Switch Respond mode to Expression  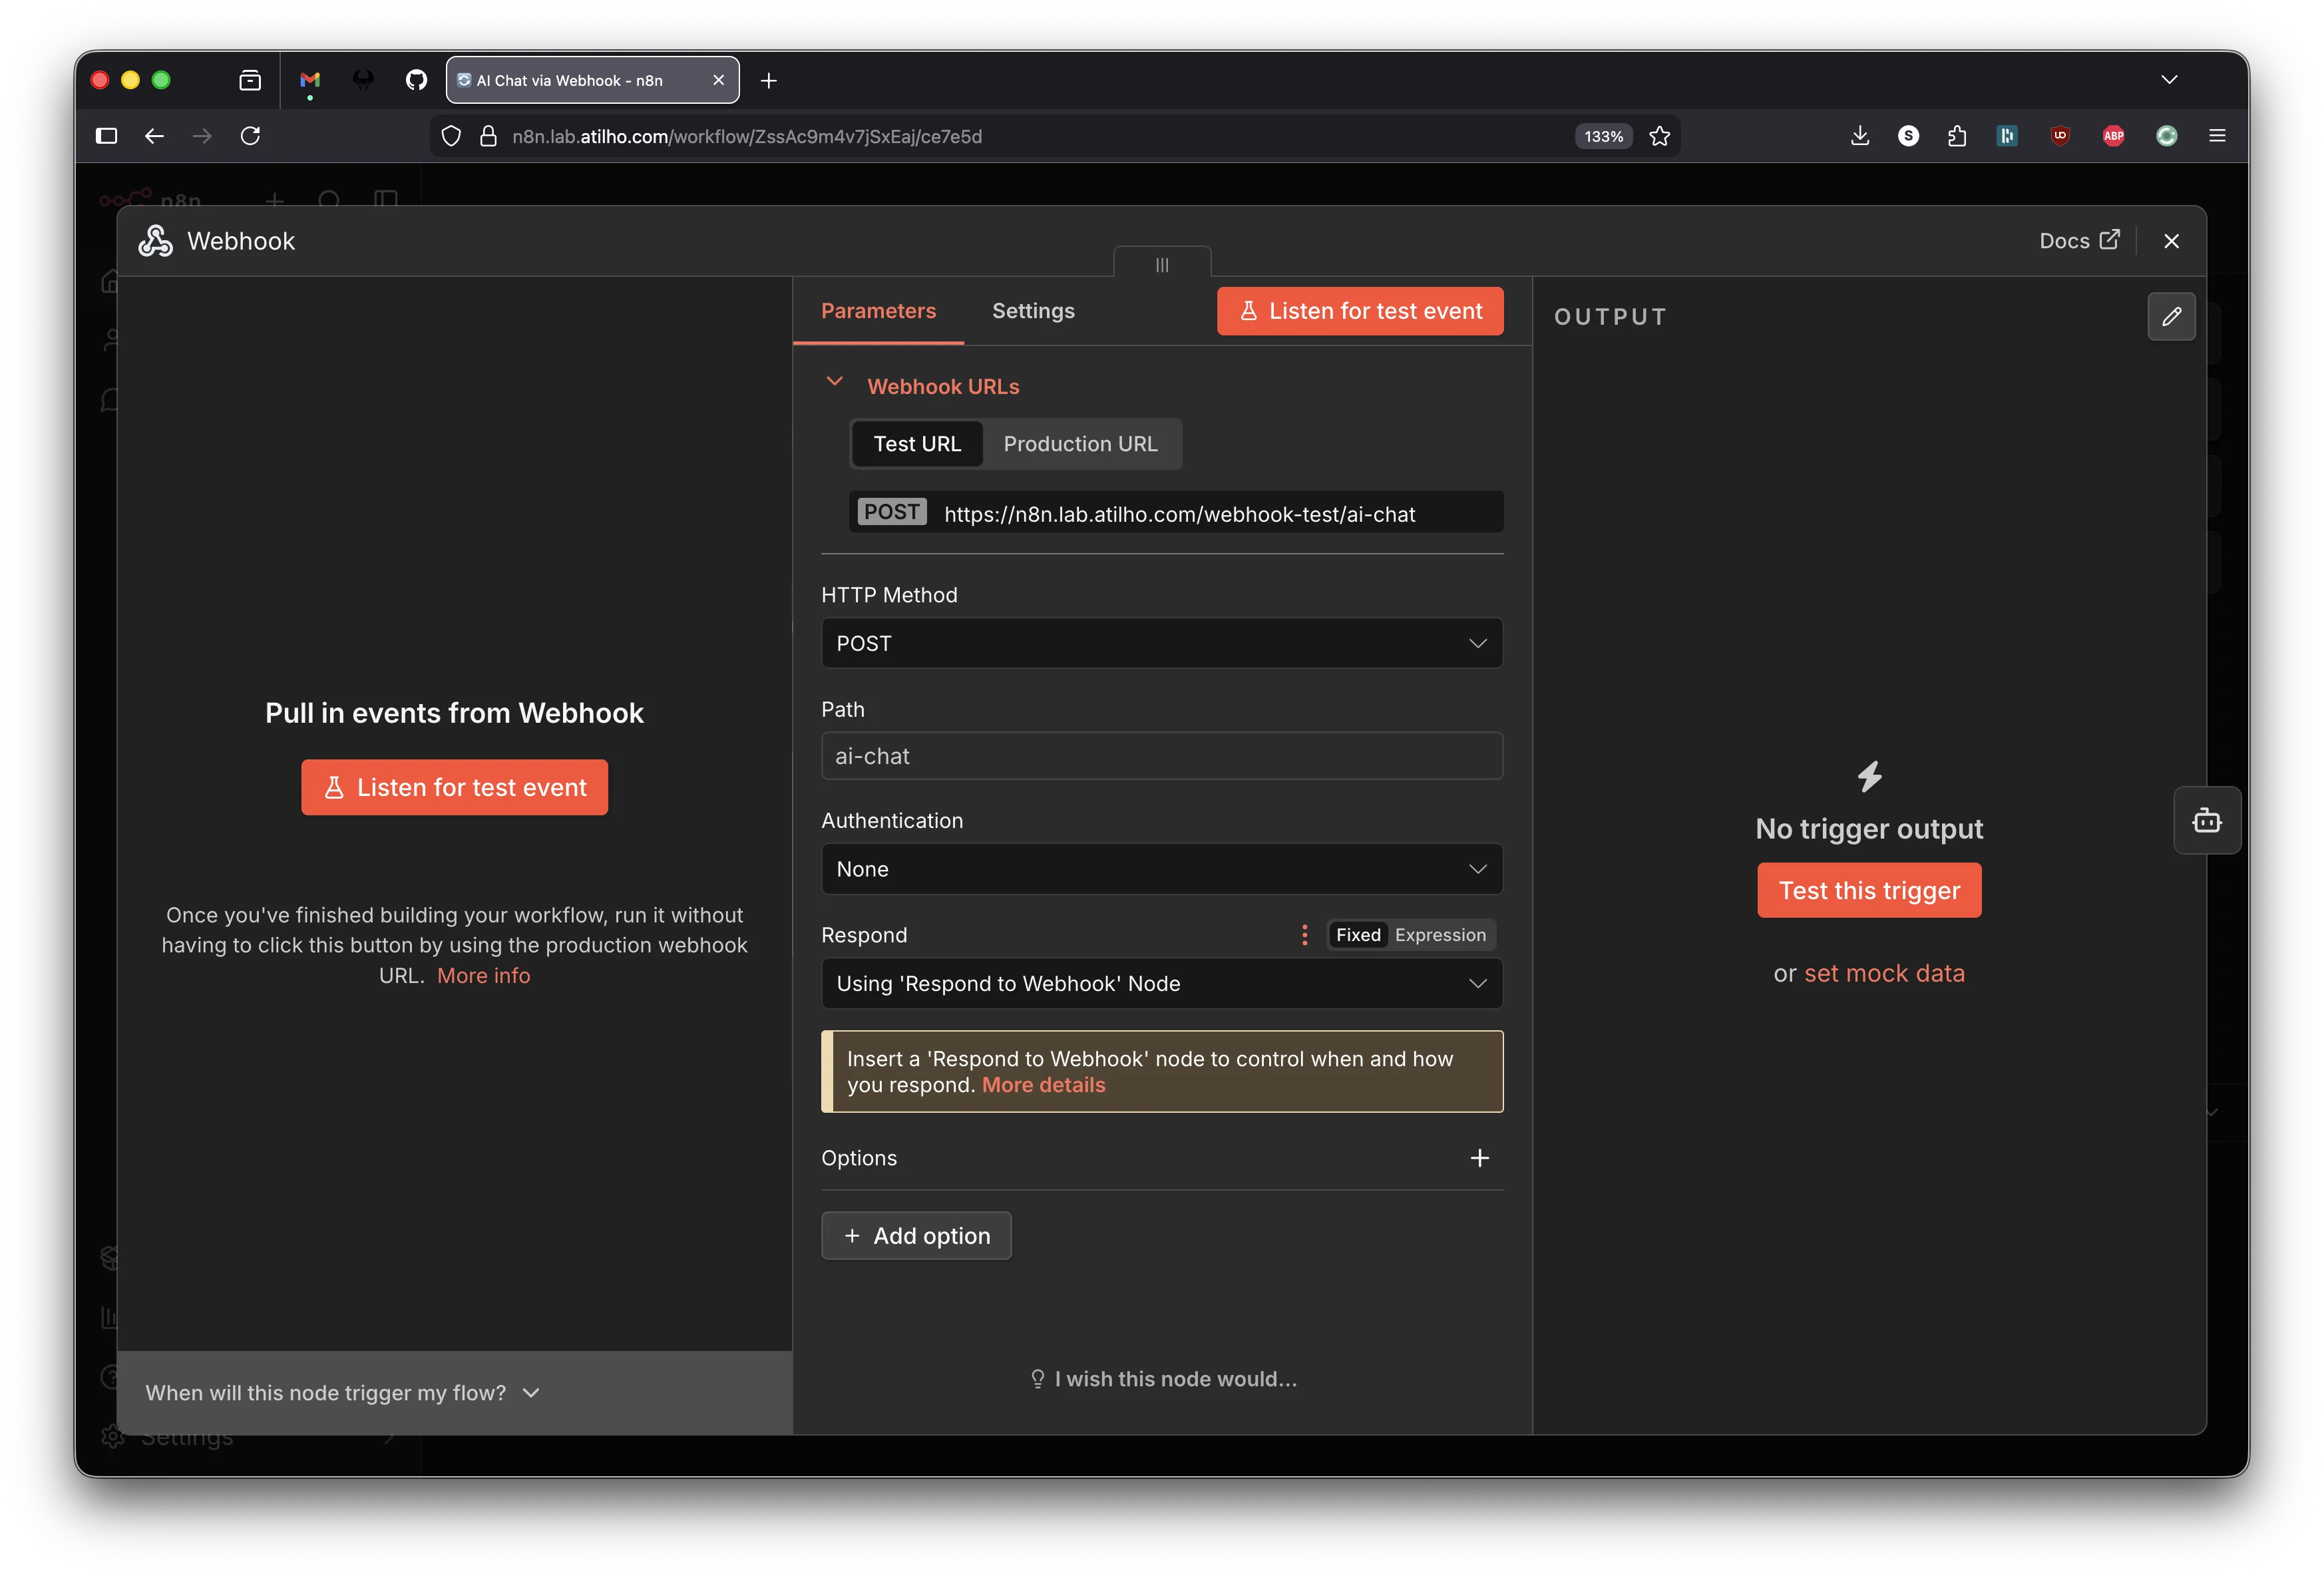(x=1440, y=935)
